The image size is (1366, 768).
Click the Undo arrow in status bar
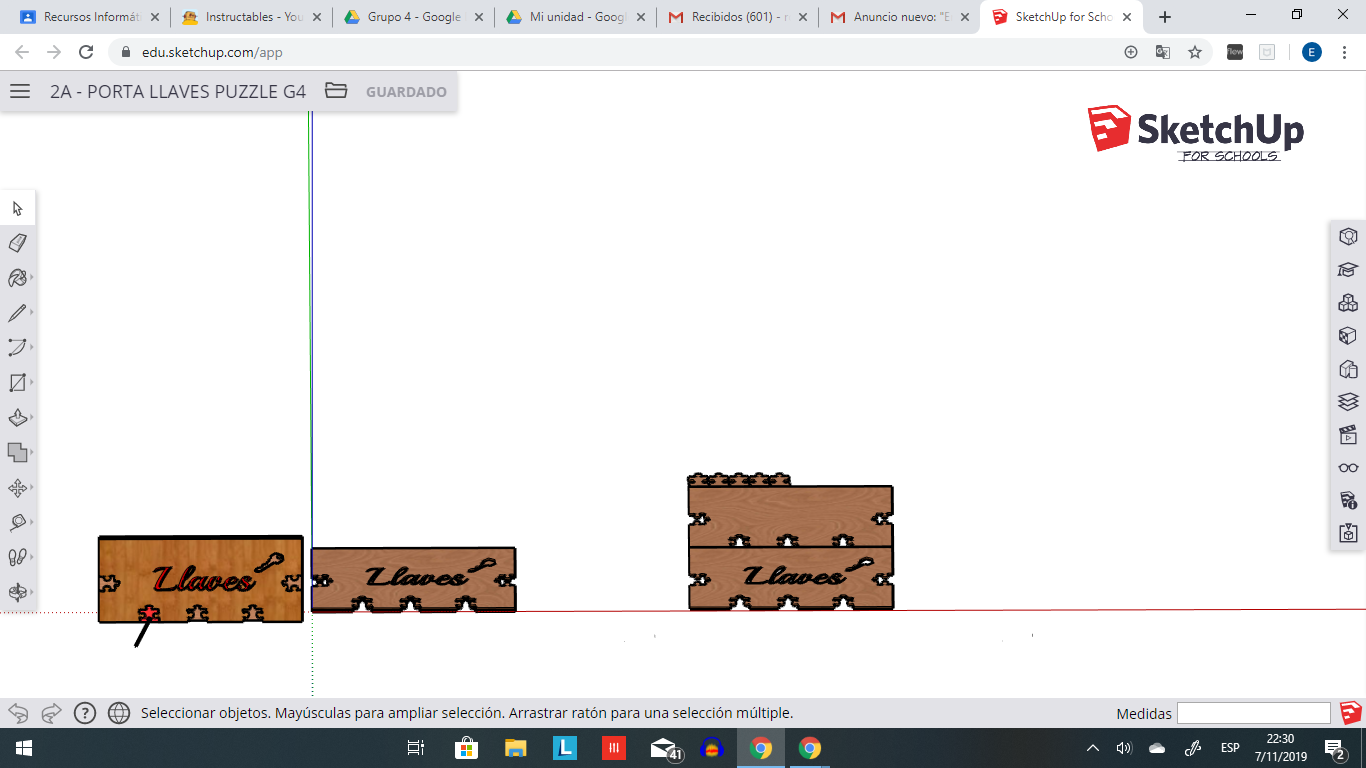pos(18,713)
